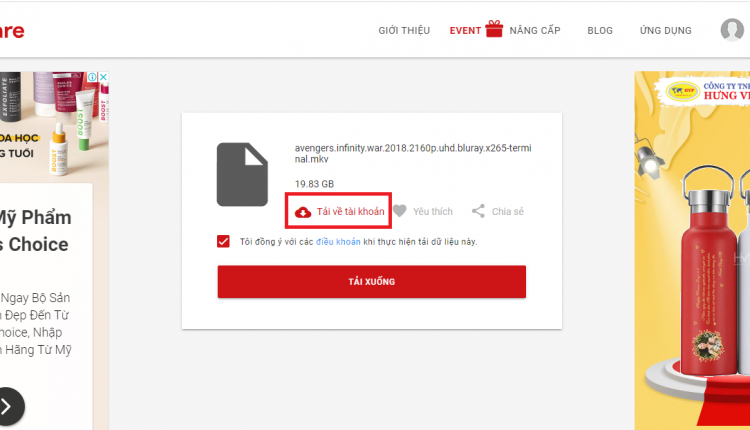Open EVENT menu item
The height and width of the screenshot is (430, 750).
pos(465,31)
